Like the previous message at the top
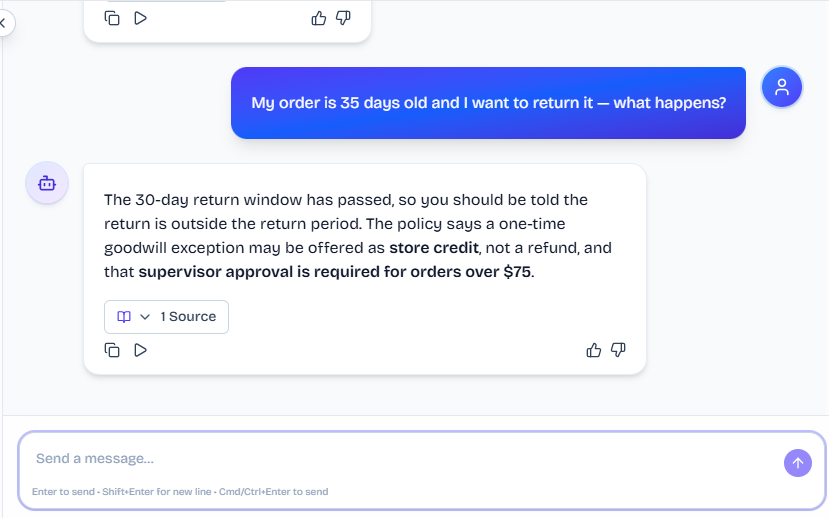Viewport: 829px width, 518px height. click(319, 18)
